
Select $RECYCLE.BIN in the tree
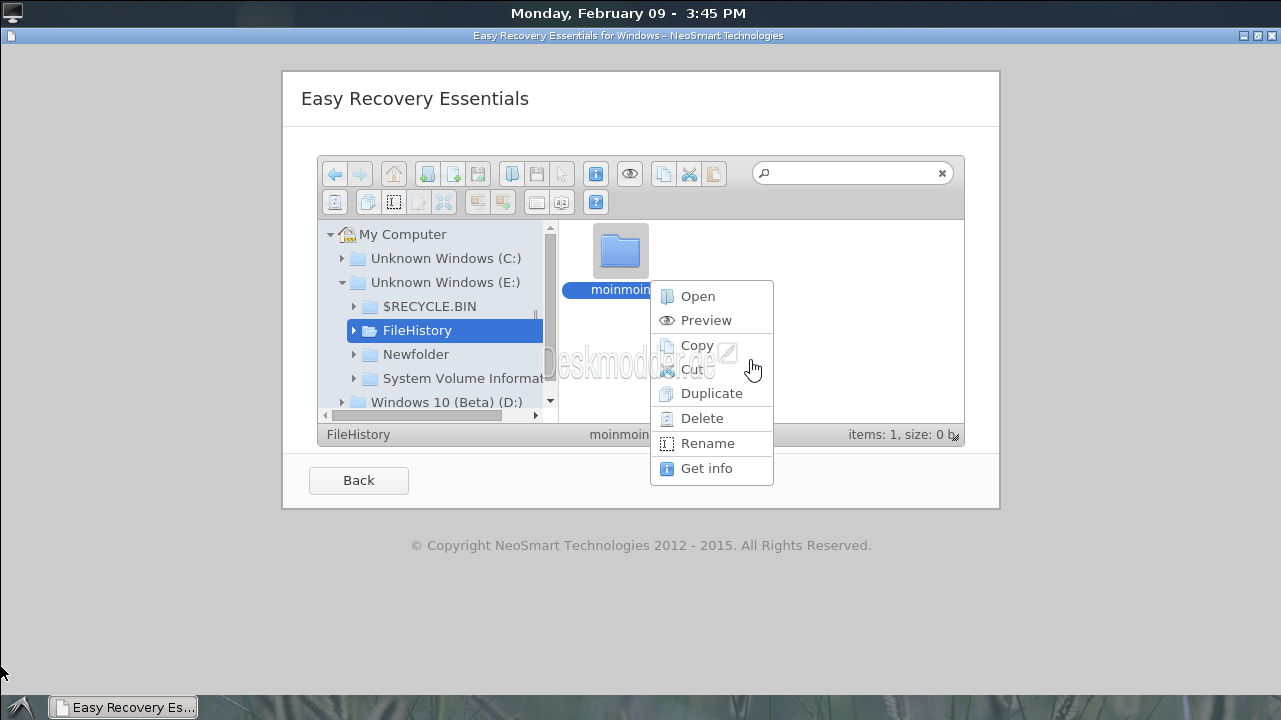click(x=429, y=306)
